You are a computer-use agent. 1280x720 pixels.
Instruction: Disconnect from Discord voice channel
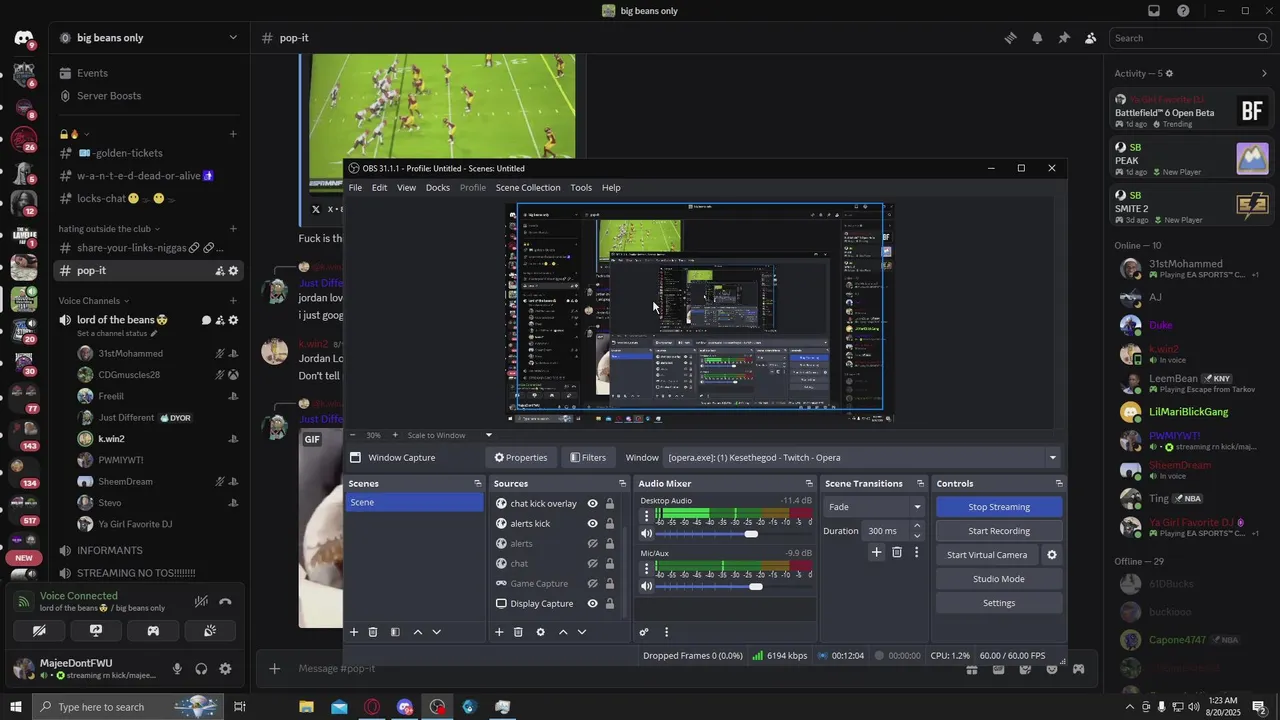point(225,601)
